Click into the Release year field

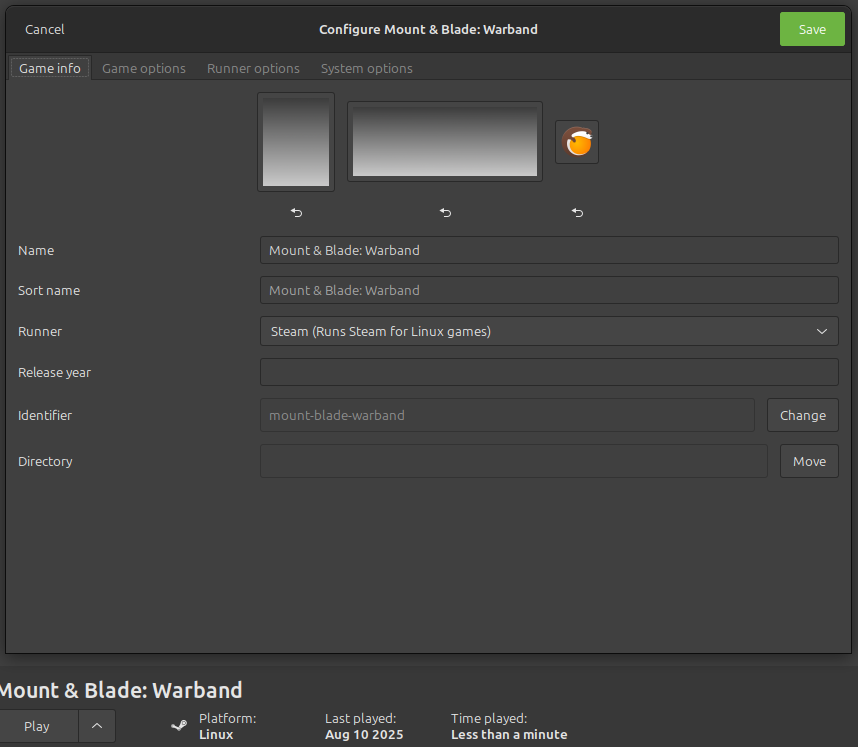[549, 372]
